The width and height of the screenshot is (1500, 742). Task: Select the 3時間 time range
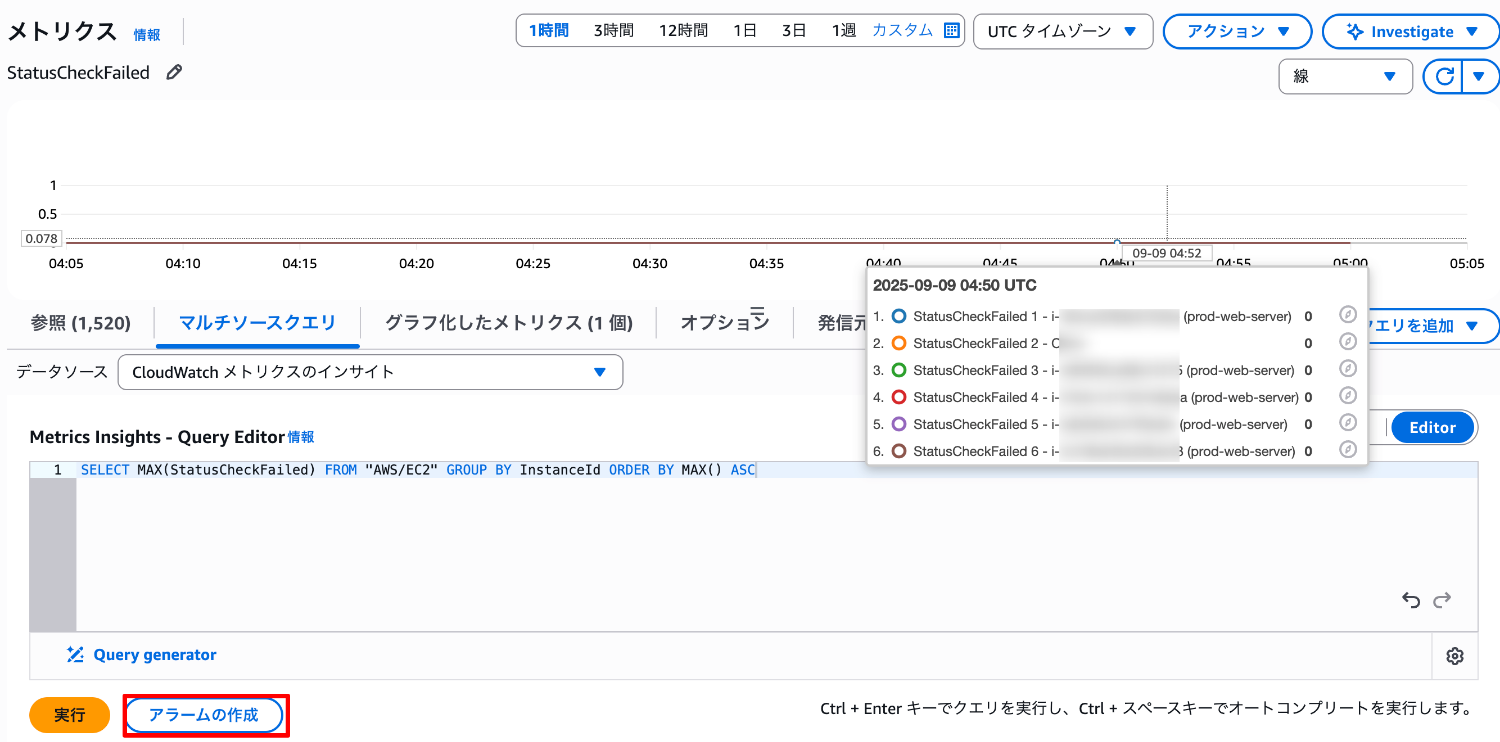[613, 30]
